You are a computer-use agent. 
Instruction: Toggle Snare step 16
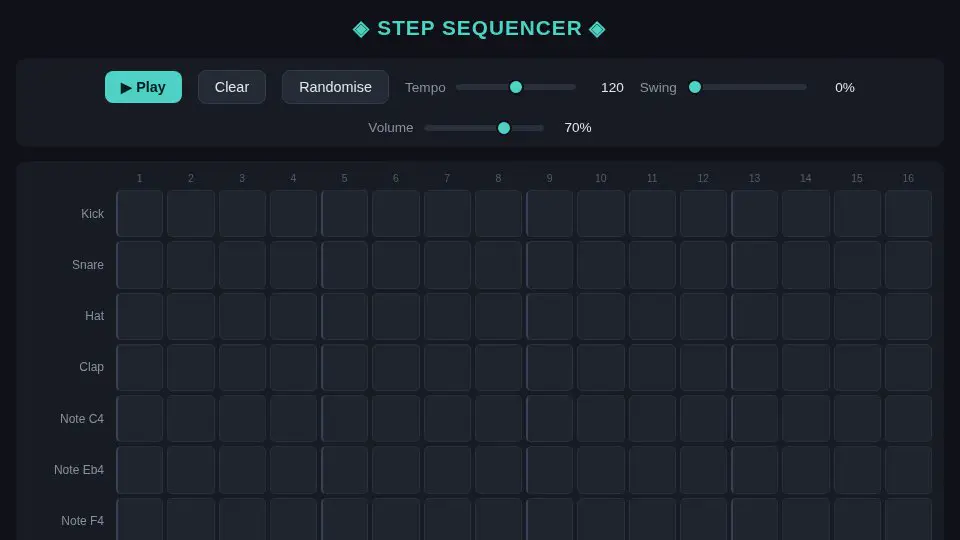coord(909,264)
